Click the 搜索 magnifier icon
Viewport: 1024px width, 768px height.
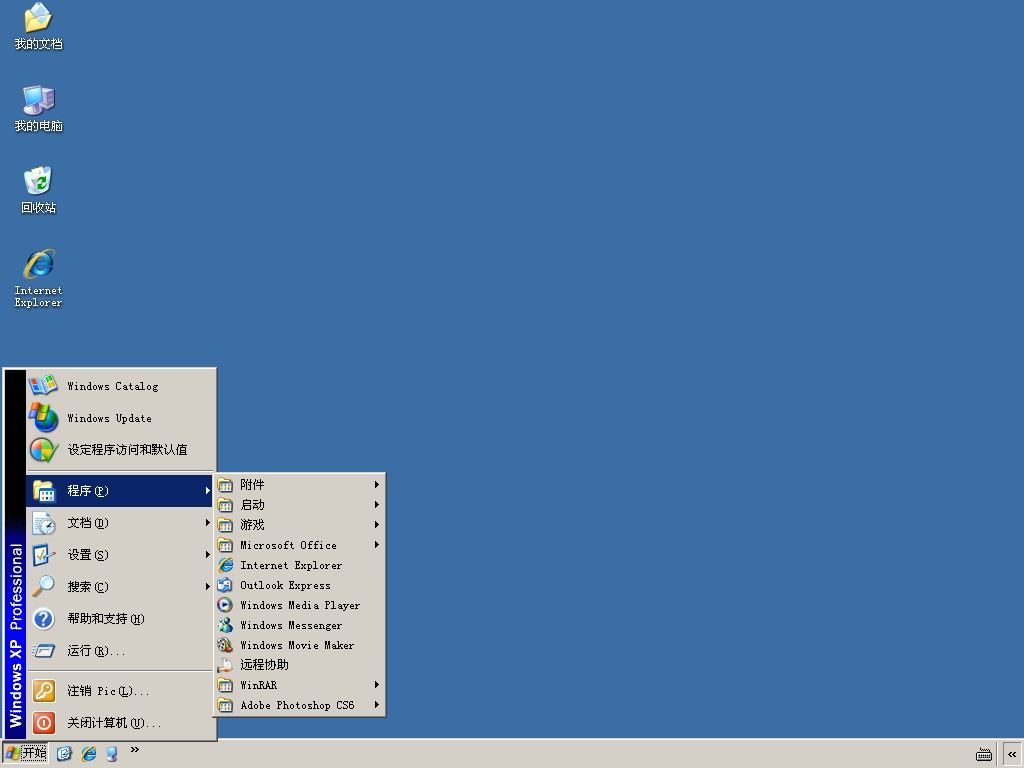pos(44,586)
